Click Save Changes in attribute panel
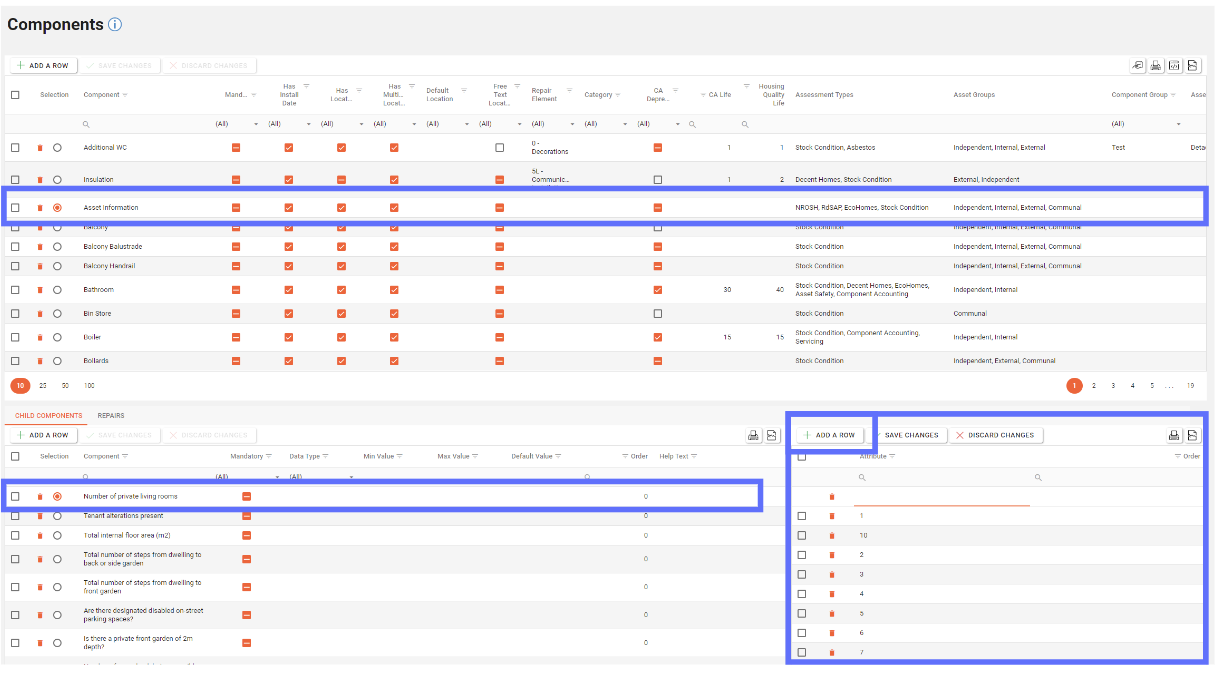 pos(911,435)
